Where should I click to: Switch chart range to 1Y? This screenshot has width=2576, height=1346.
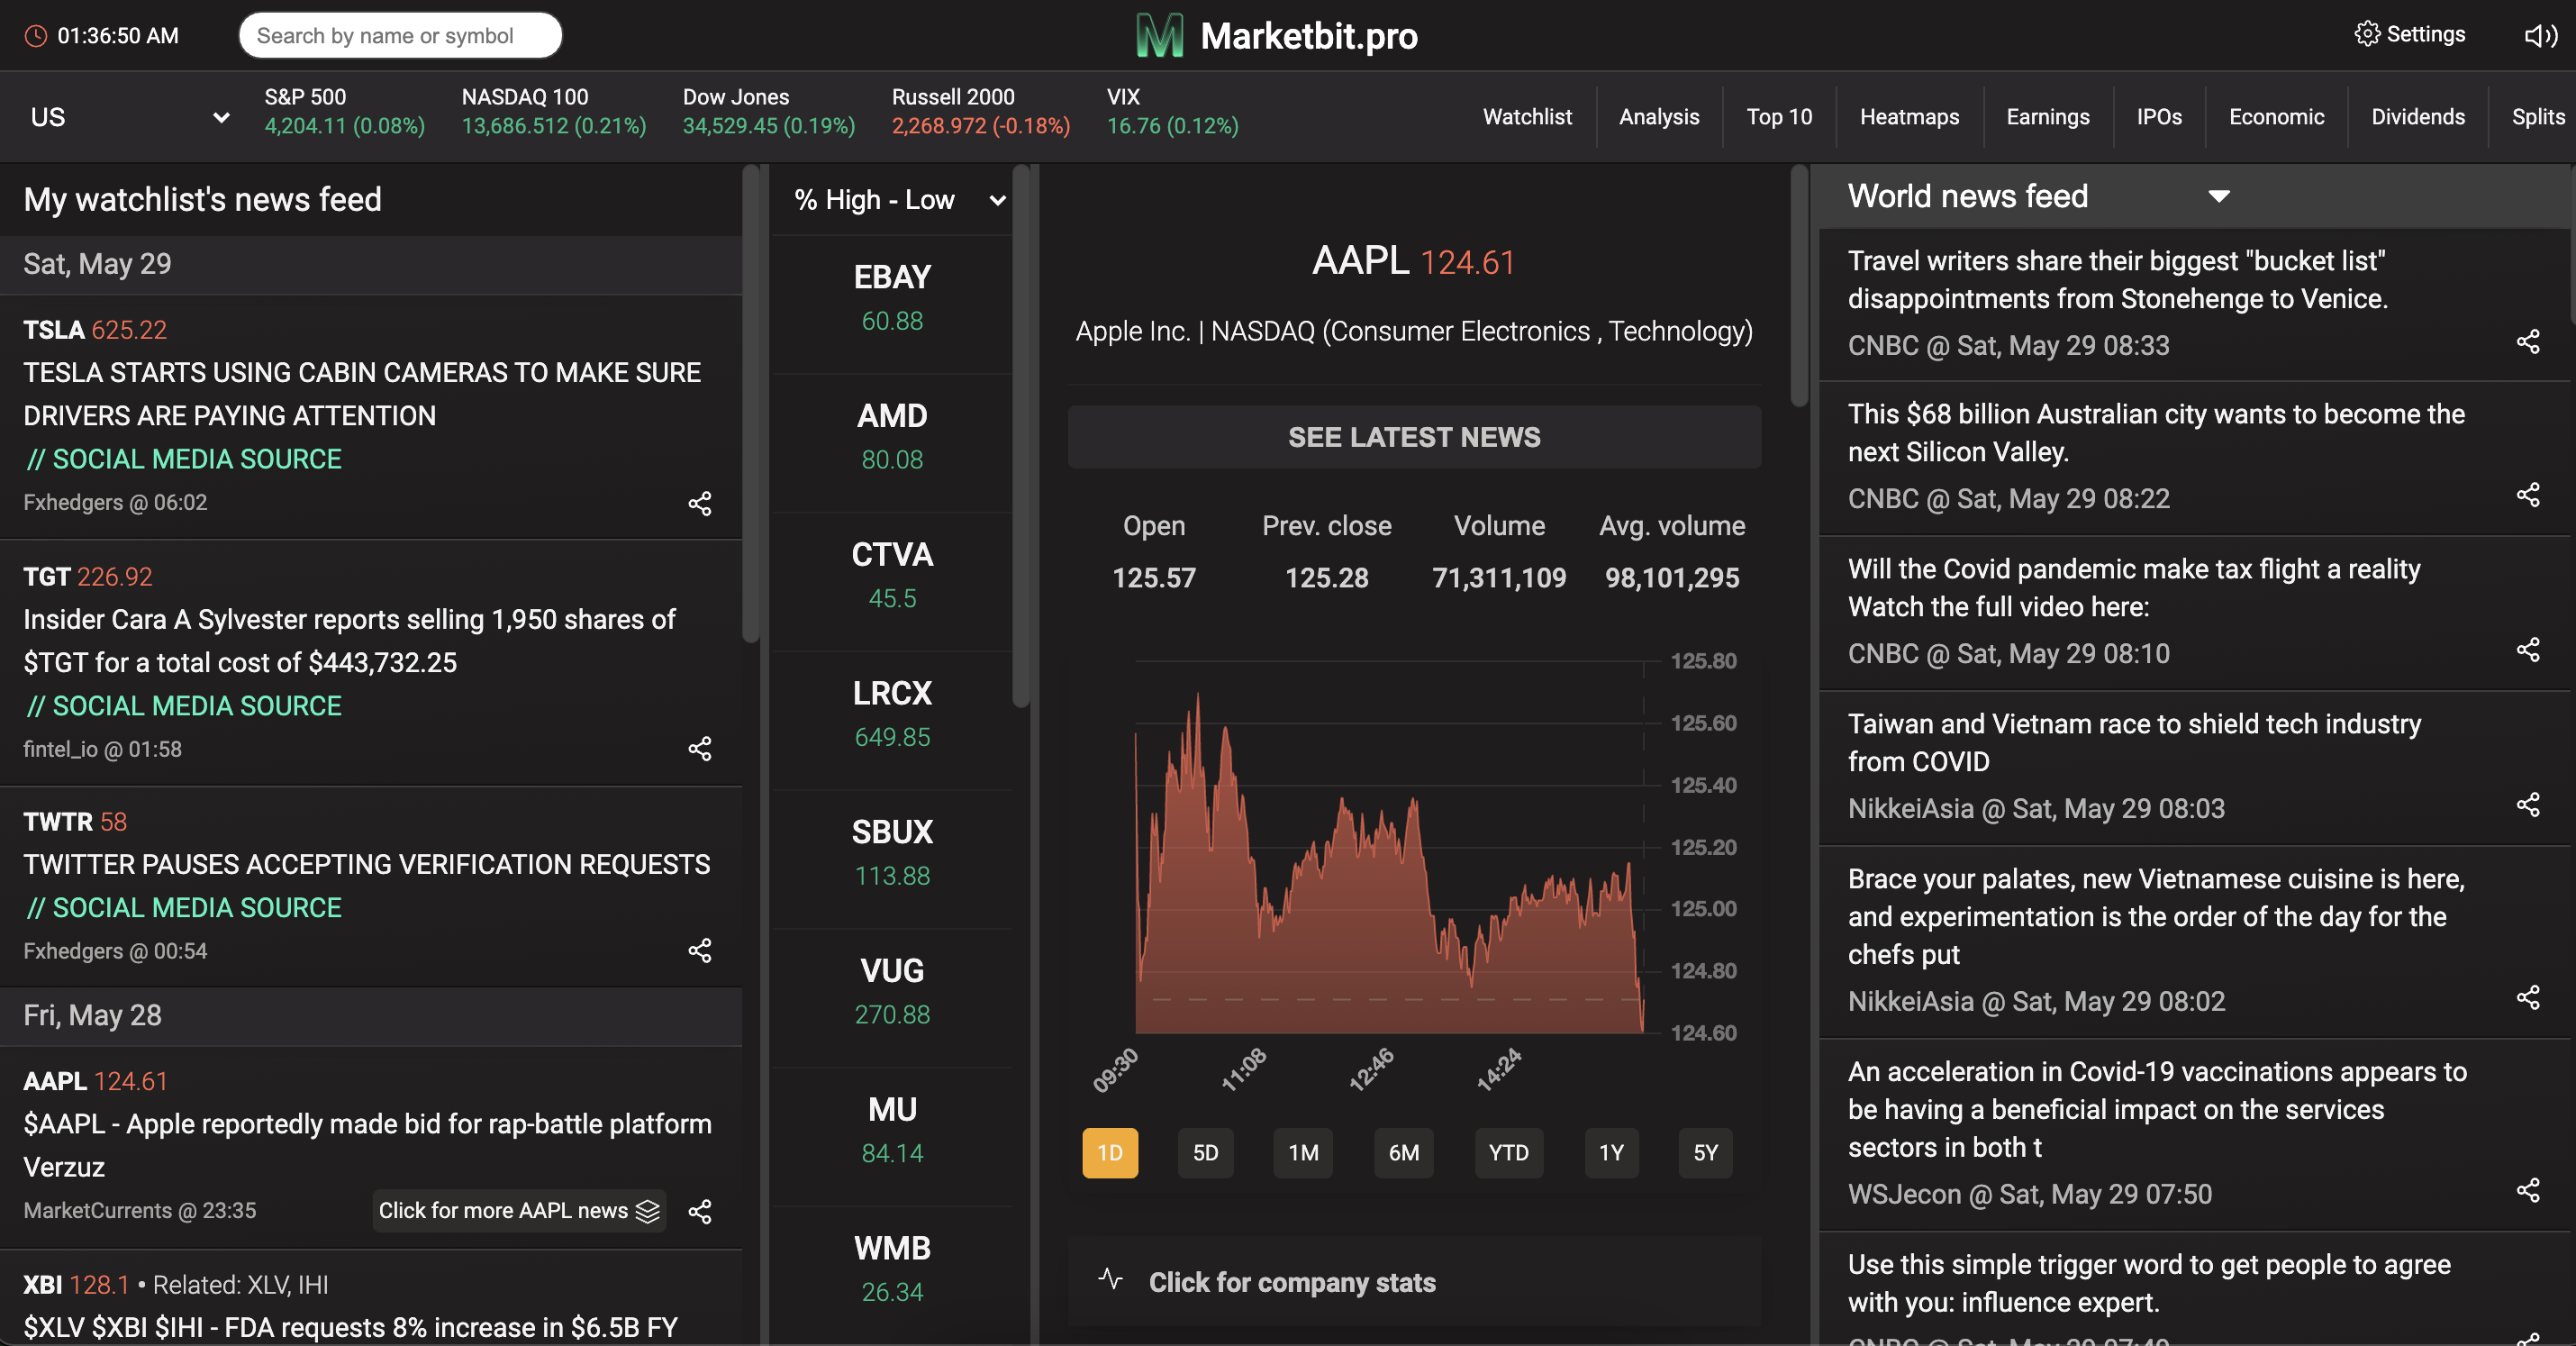(1612, 1153)
